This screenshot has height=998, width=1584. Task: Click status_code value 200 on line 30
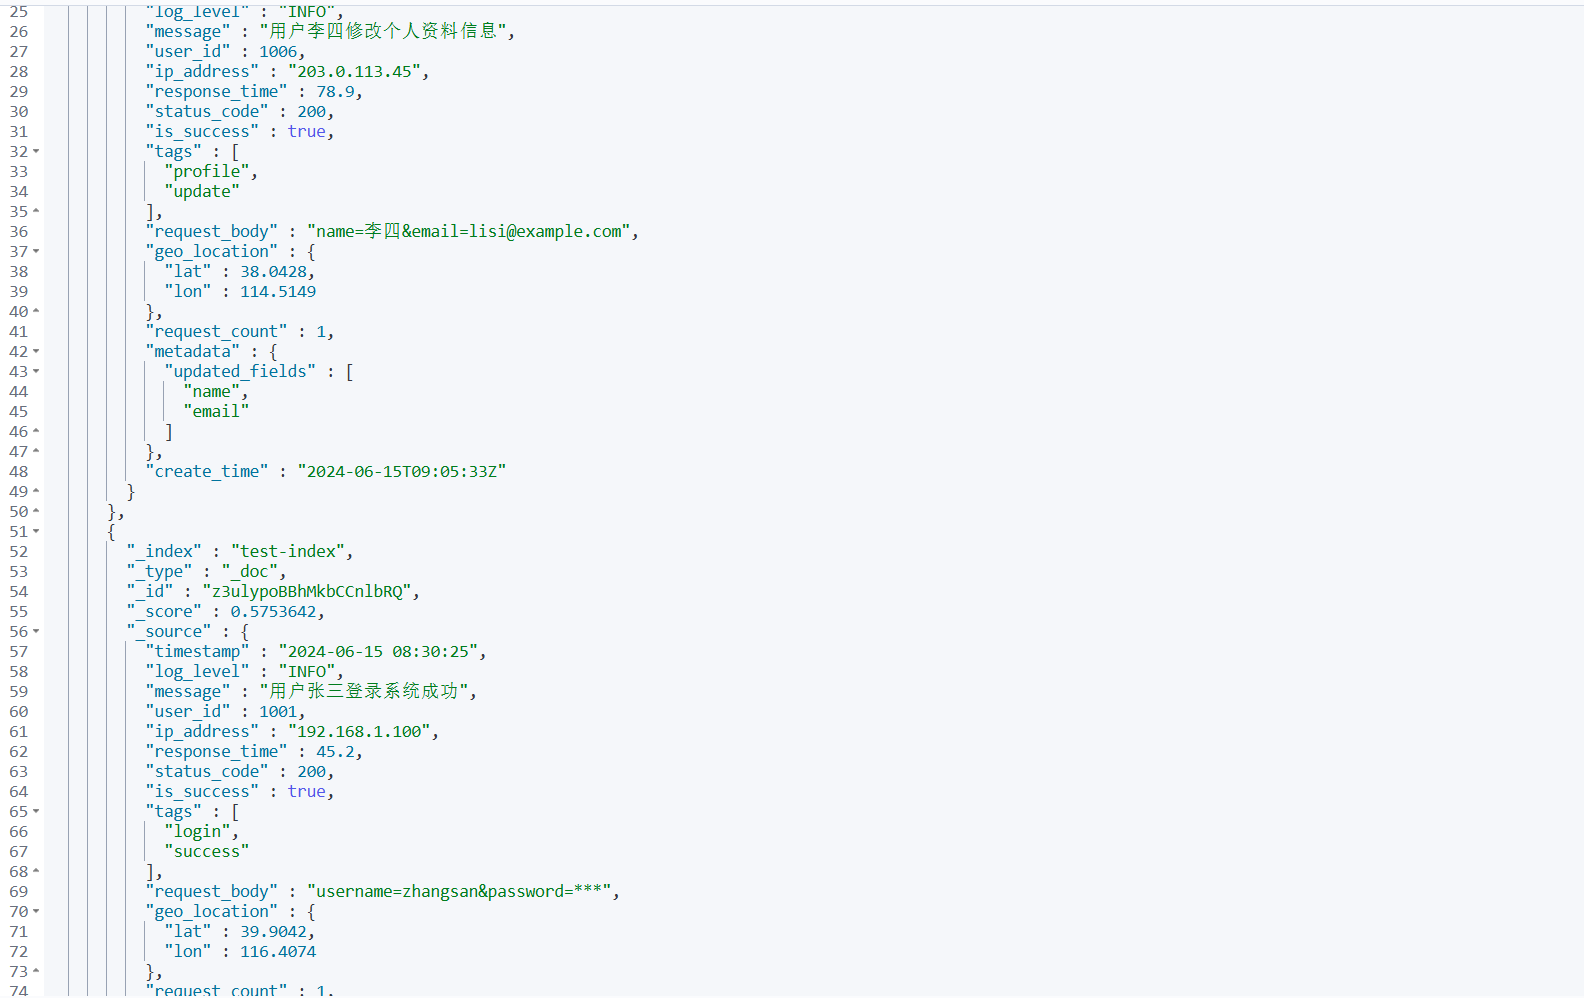coord(311,111)
